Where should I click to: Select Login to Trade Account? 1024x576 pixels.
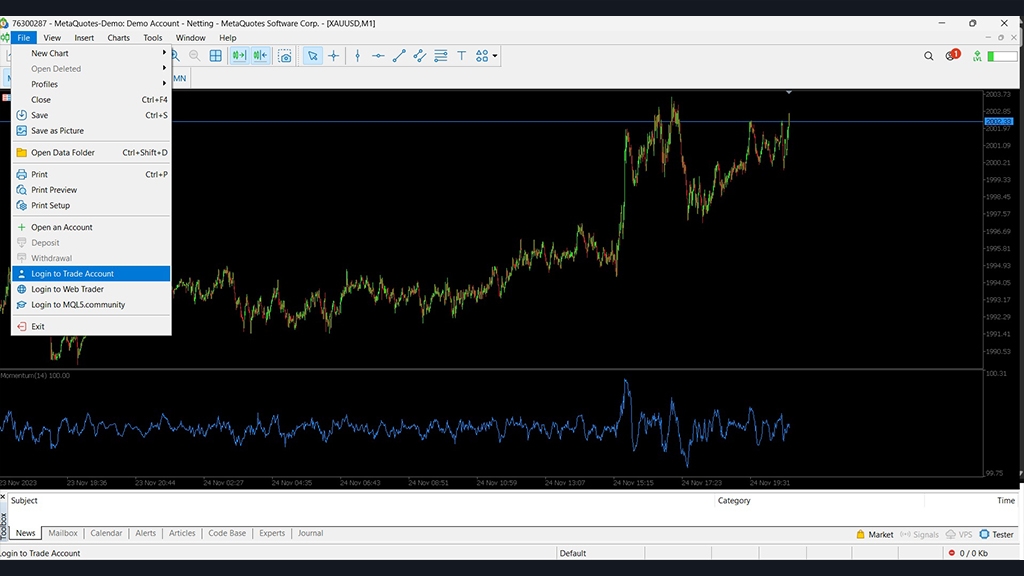91,274
